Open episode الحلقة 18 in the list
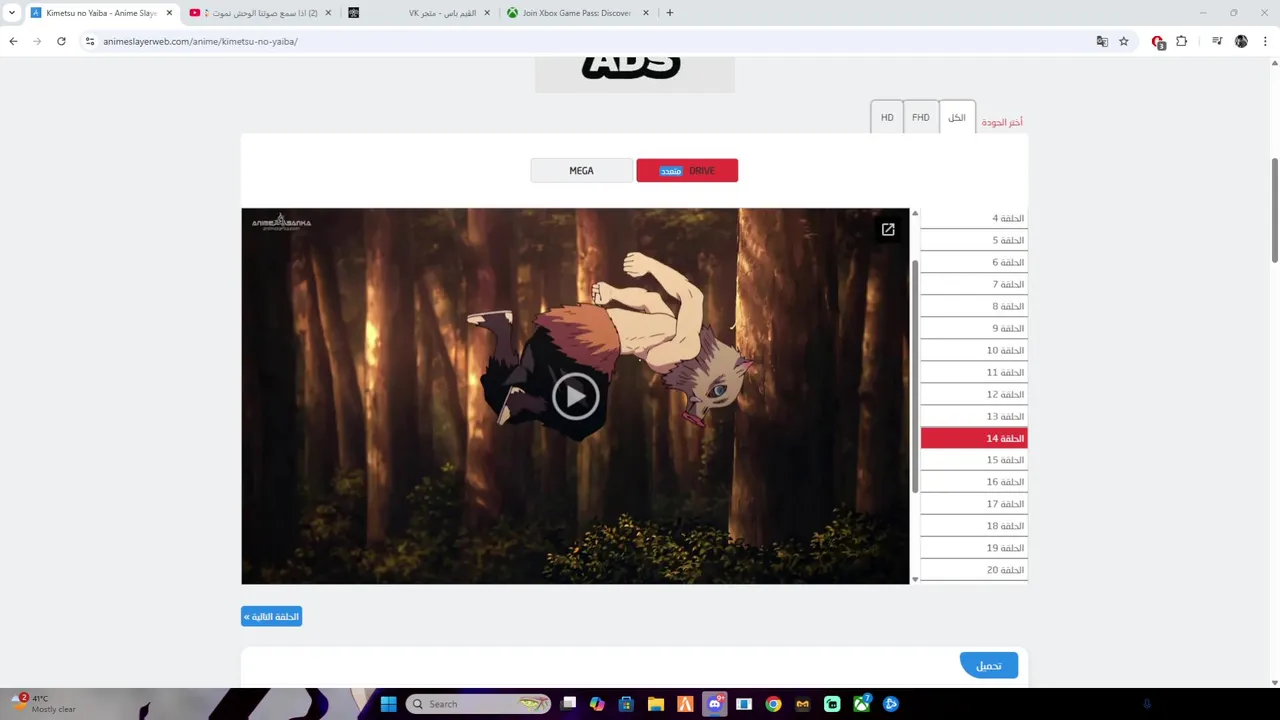Viewport: 1280px width, 720px height. point(974,526)
